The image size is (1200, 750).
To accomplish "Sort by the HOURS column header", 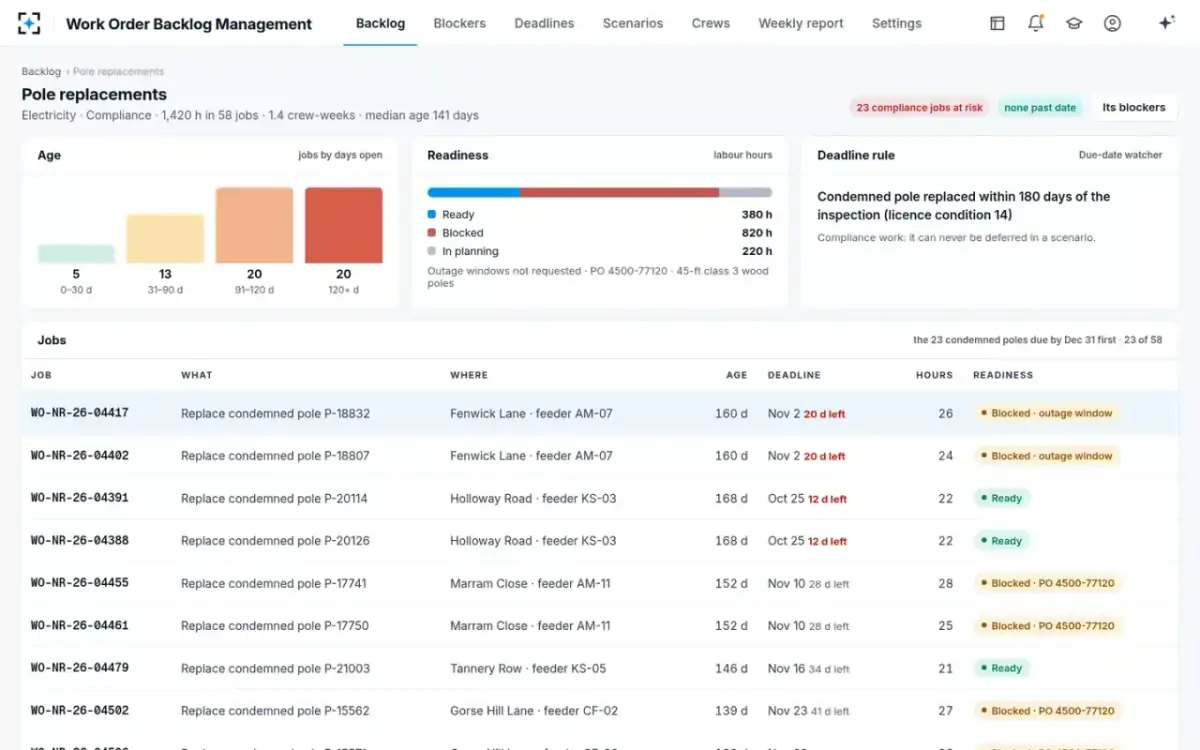I will tap(934, 375).
